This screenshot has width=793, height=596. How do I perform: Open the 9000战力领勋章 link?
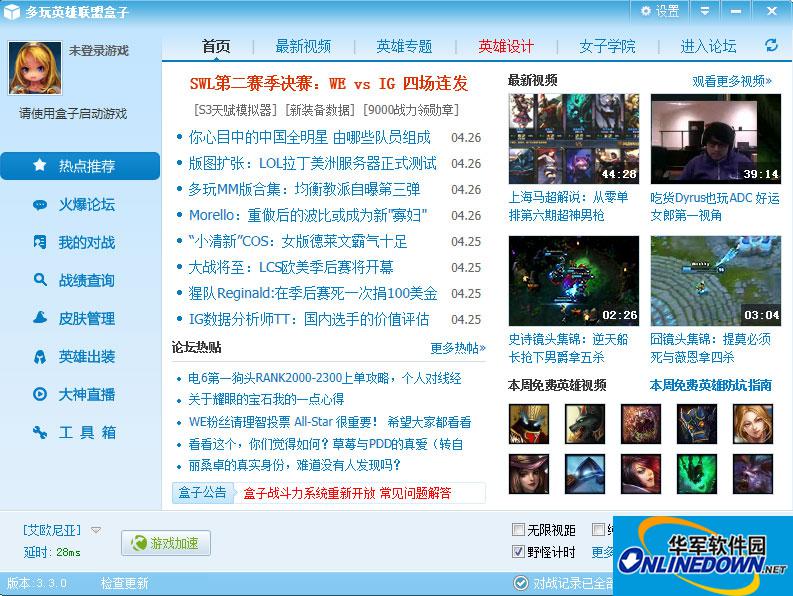(411, 110)
